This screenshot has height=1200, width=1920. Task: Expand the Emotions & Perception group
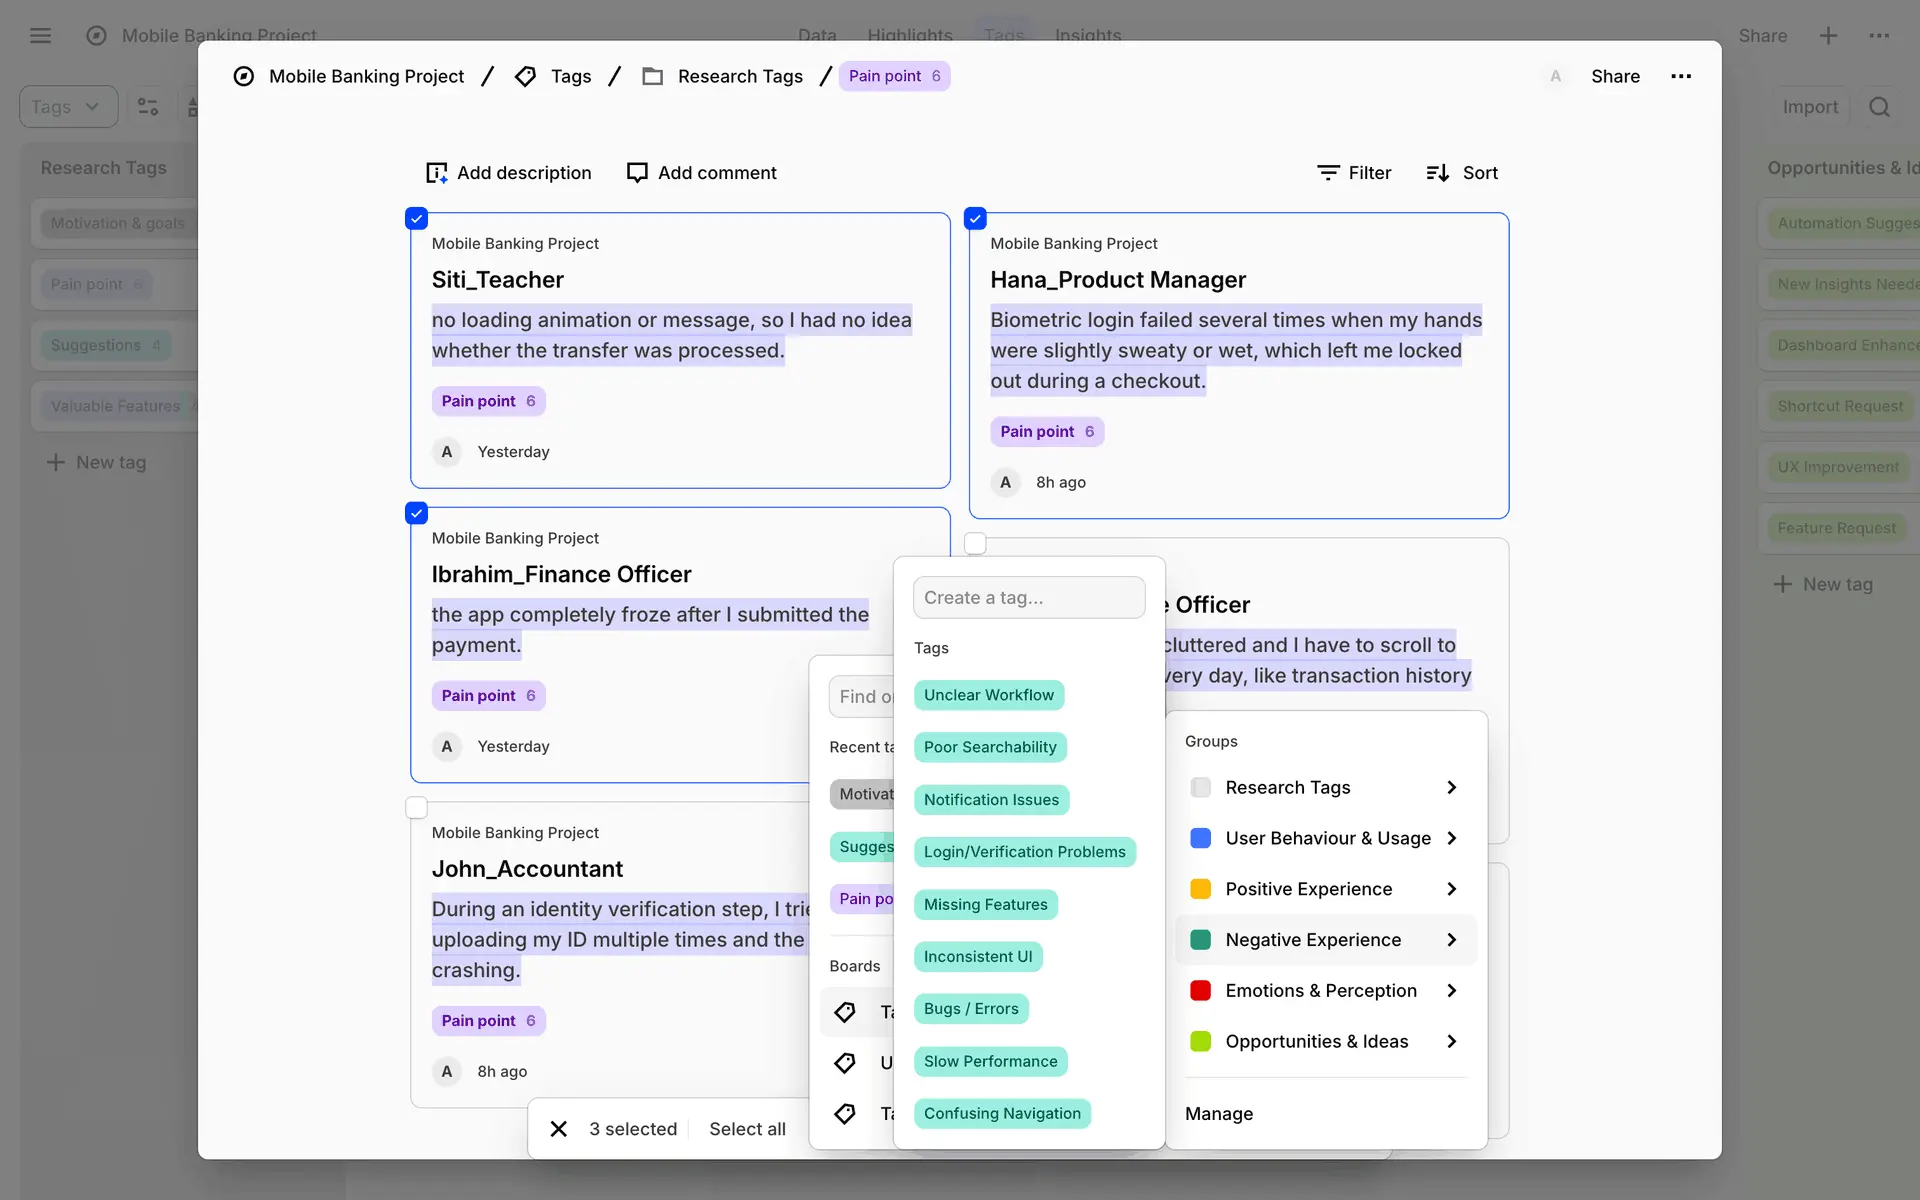(x=1451, y=991)
